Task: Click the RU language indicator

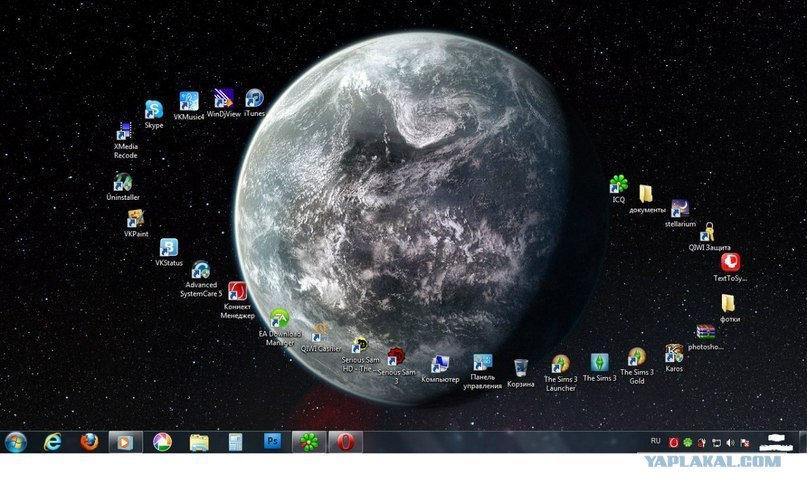Action: [x=656, y=441]
